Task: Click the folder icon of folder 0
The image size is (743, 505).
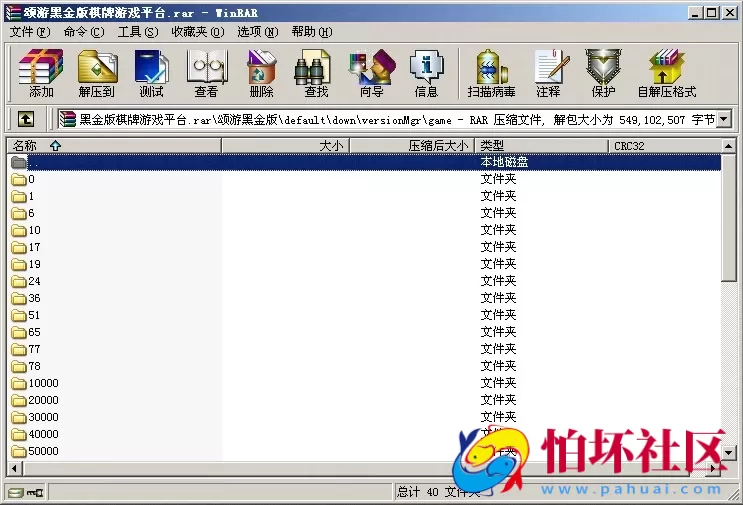Action: coord(19,180)
